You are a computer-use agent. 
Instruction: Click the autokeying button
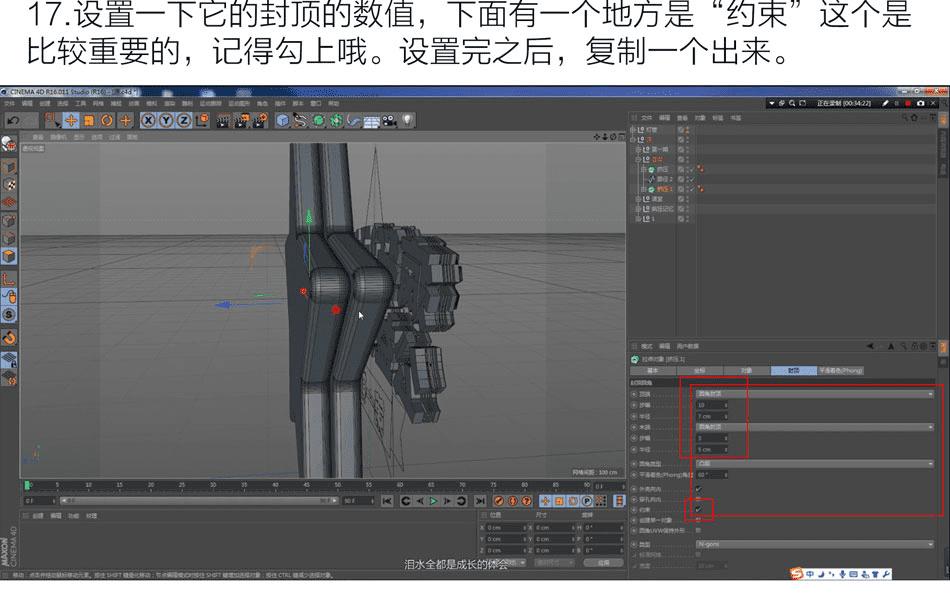point(513,501)
